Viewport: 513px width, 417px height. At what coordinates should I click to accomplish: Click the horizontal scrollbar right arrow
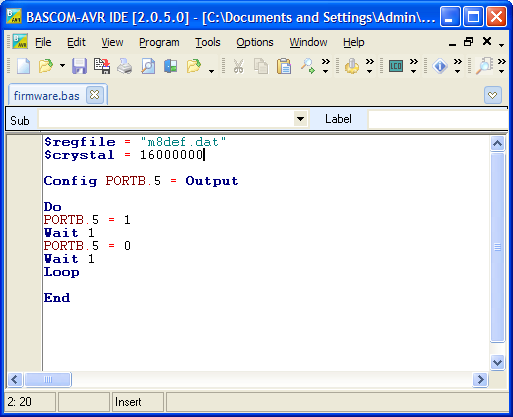click(x=480, y=379)
